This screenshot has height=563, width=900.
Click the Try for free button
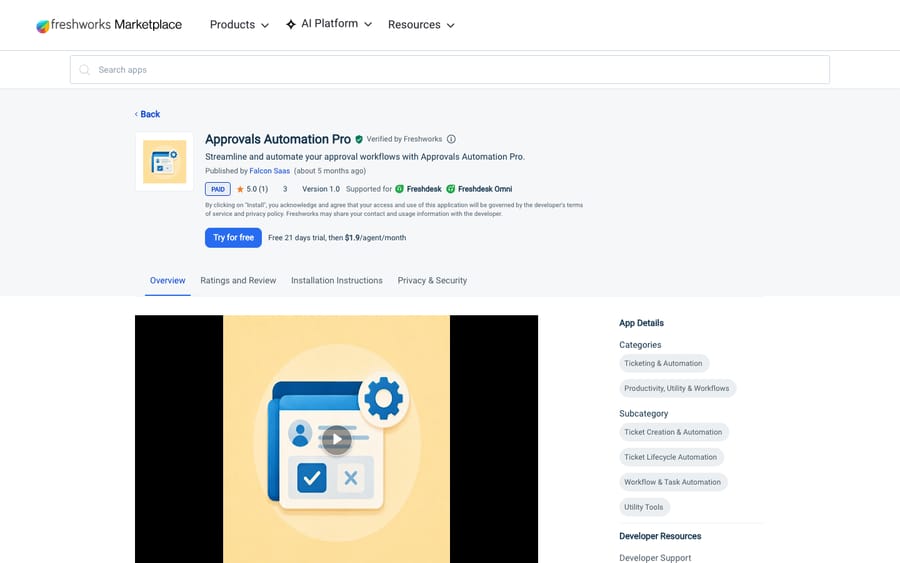[233, 238]
